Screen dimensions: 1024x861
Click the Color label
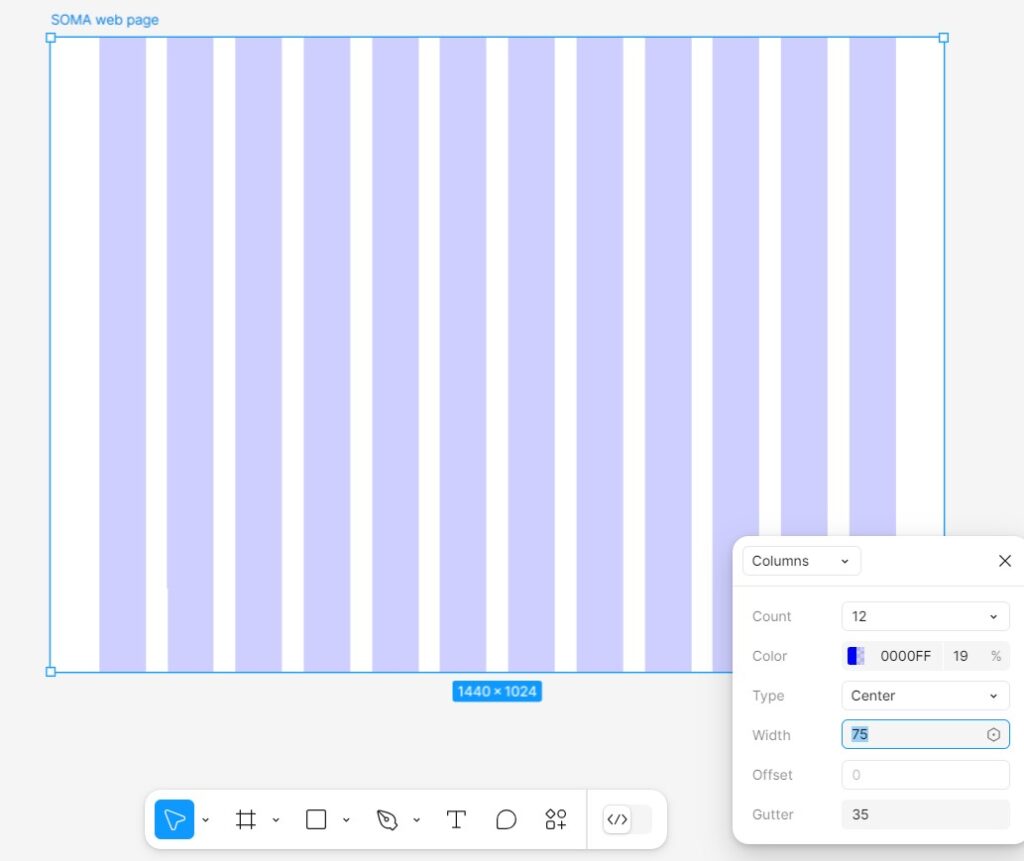pos(769,657)
